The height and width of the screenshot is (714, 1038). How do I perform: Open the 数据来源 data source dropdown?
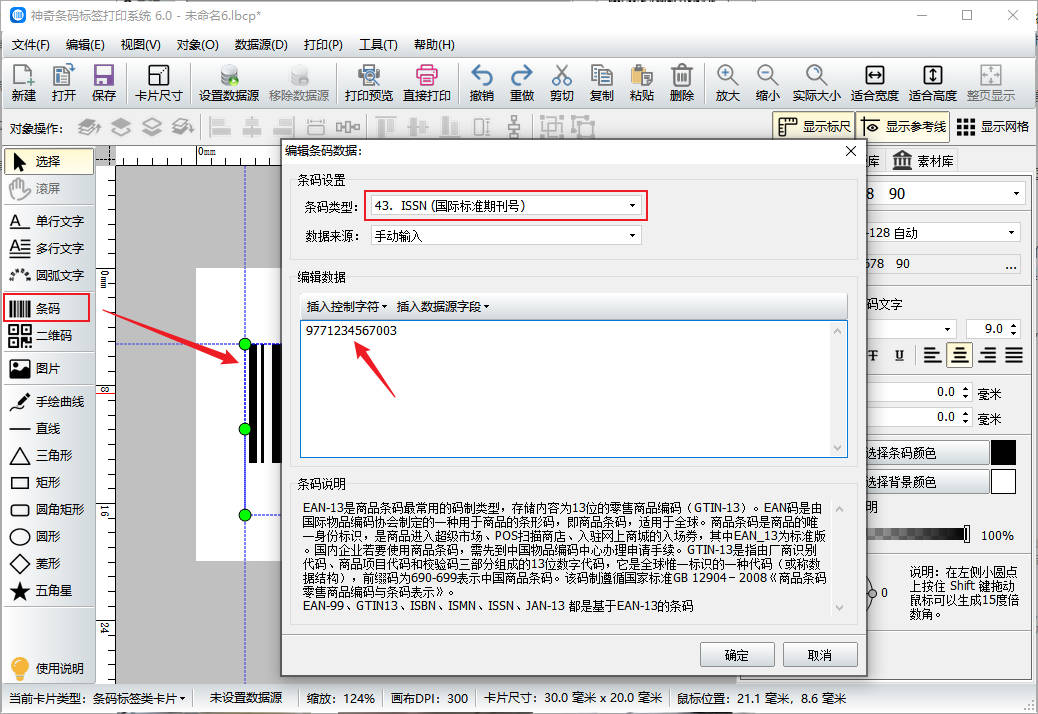pyautogui.click(x=505, y=236)
